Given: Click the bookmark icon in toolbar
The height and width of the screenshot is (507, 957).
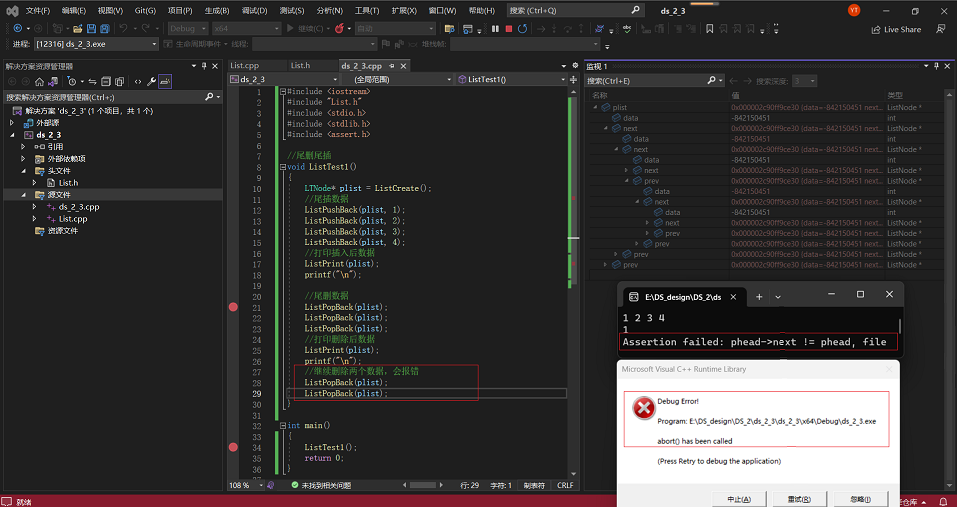Looking at the screenshot, I should [x=709, y=29].
